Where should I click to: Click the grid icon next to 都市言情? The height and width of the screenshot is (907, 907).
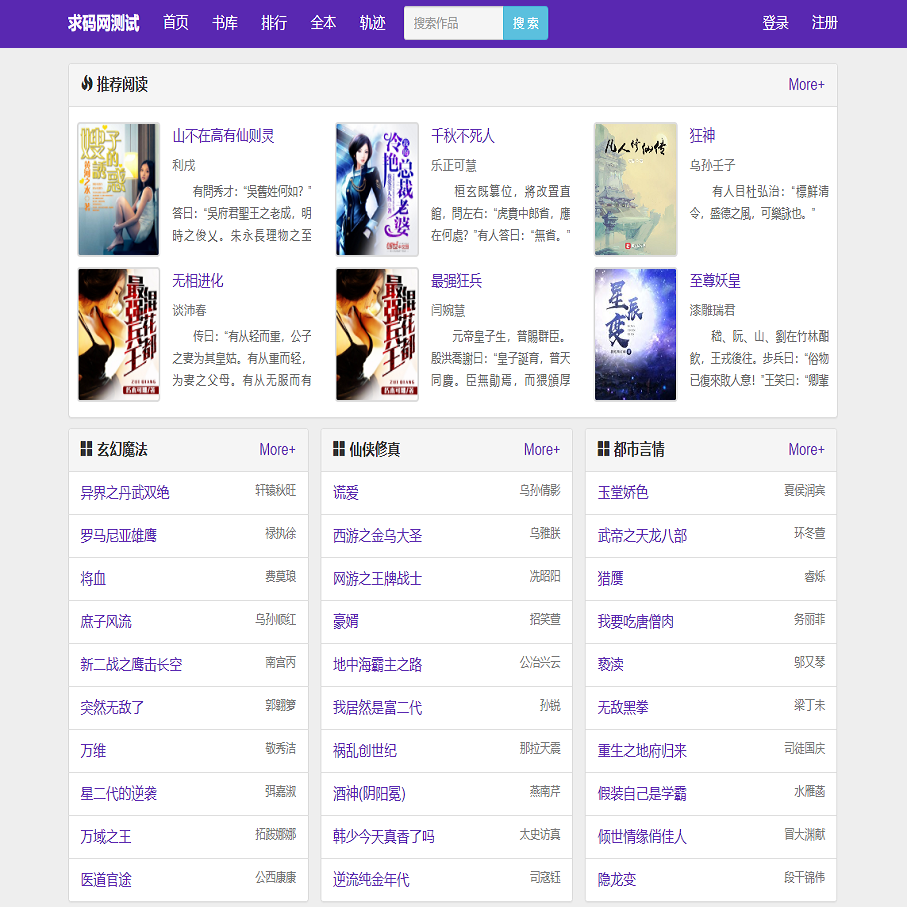(604, 450)
